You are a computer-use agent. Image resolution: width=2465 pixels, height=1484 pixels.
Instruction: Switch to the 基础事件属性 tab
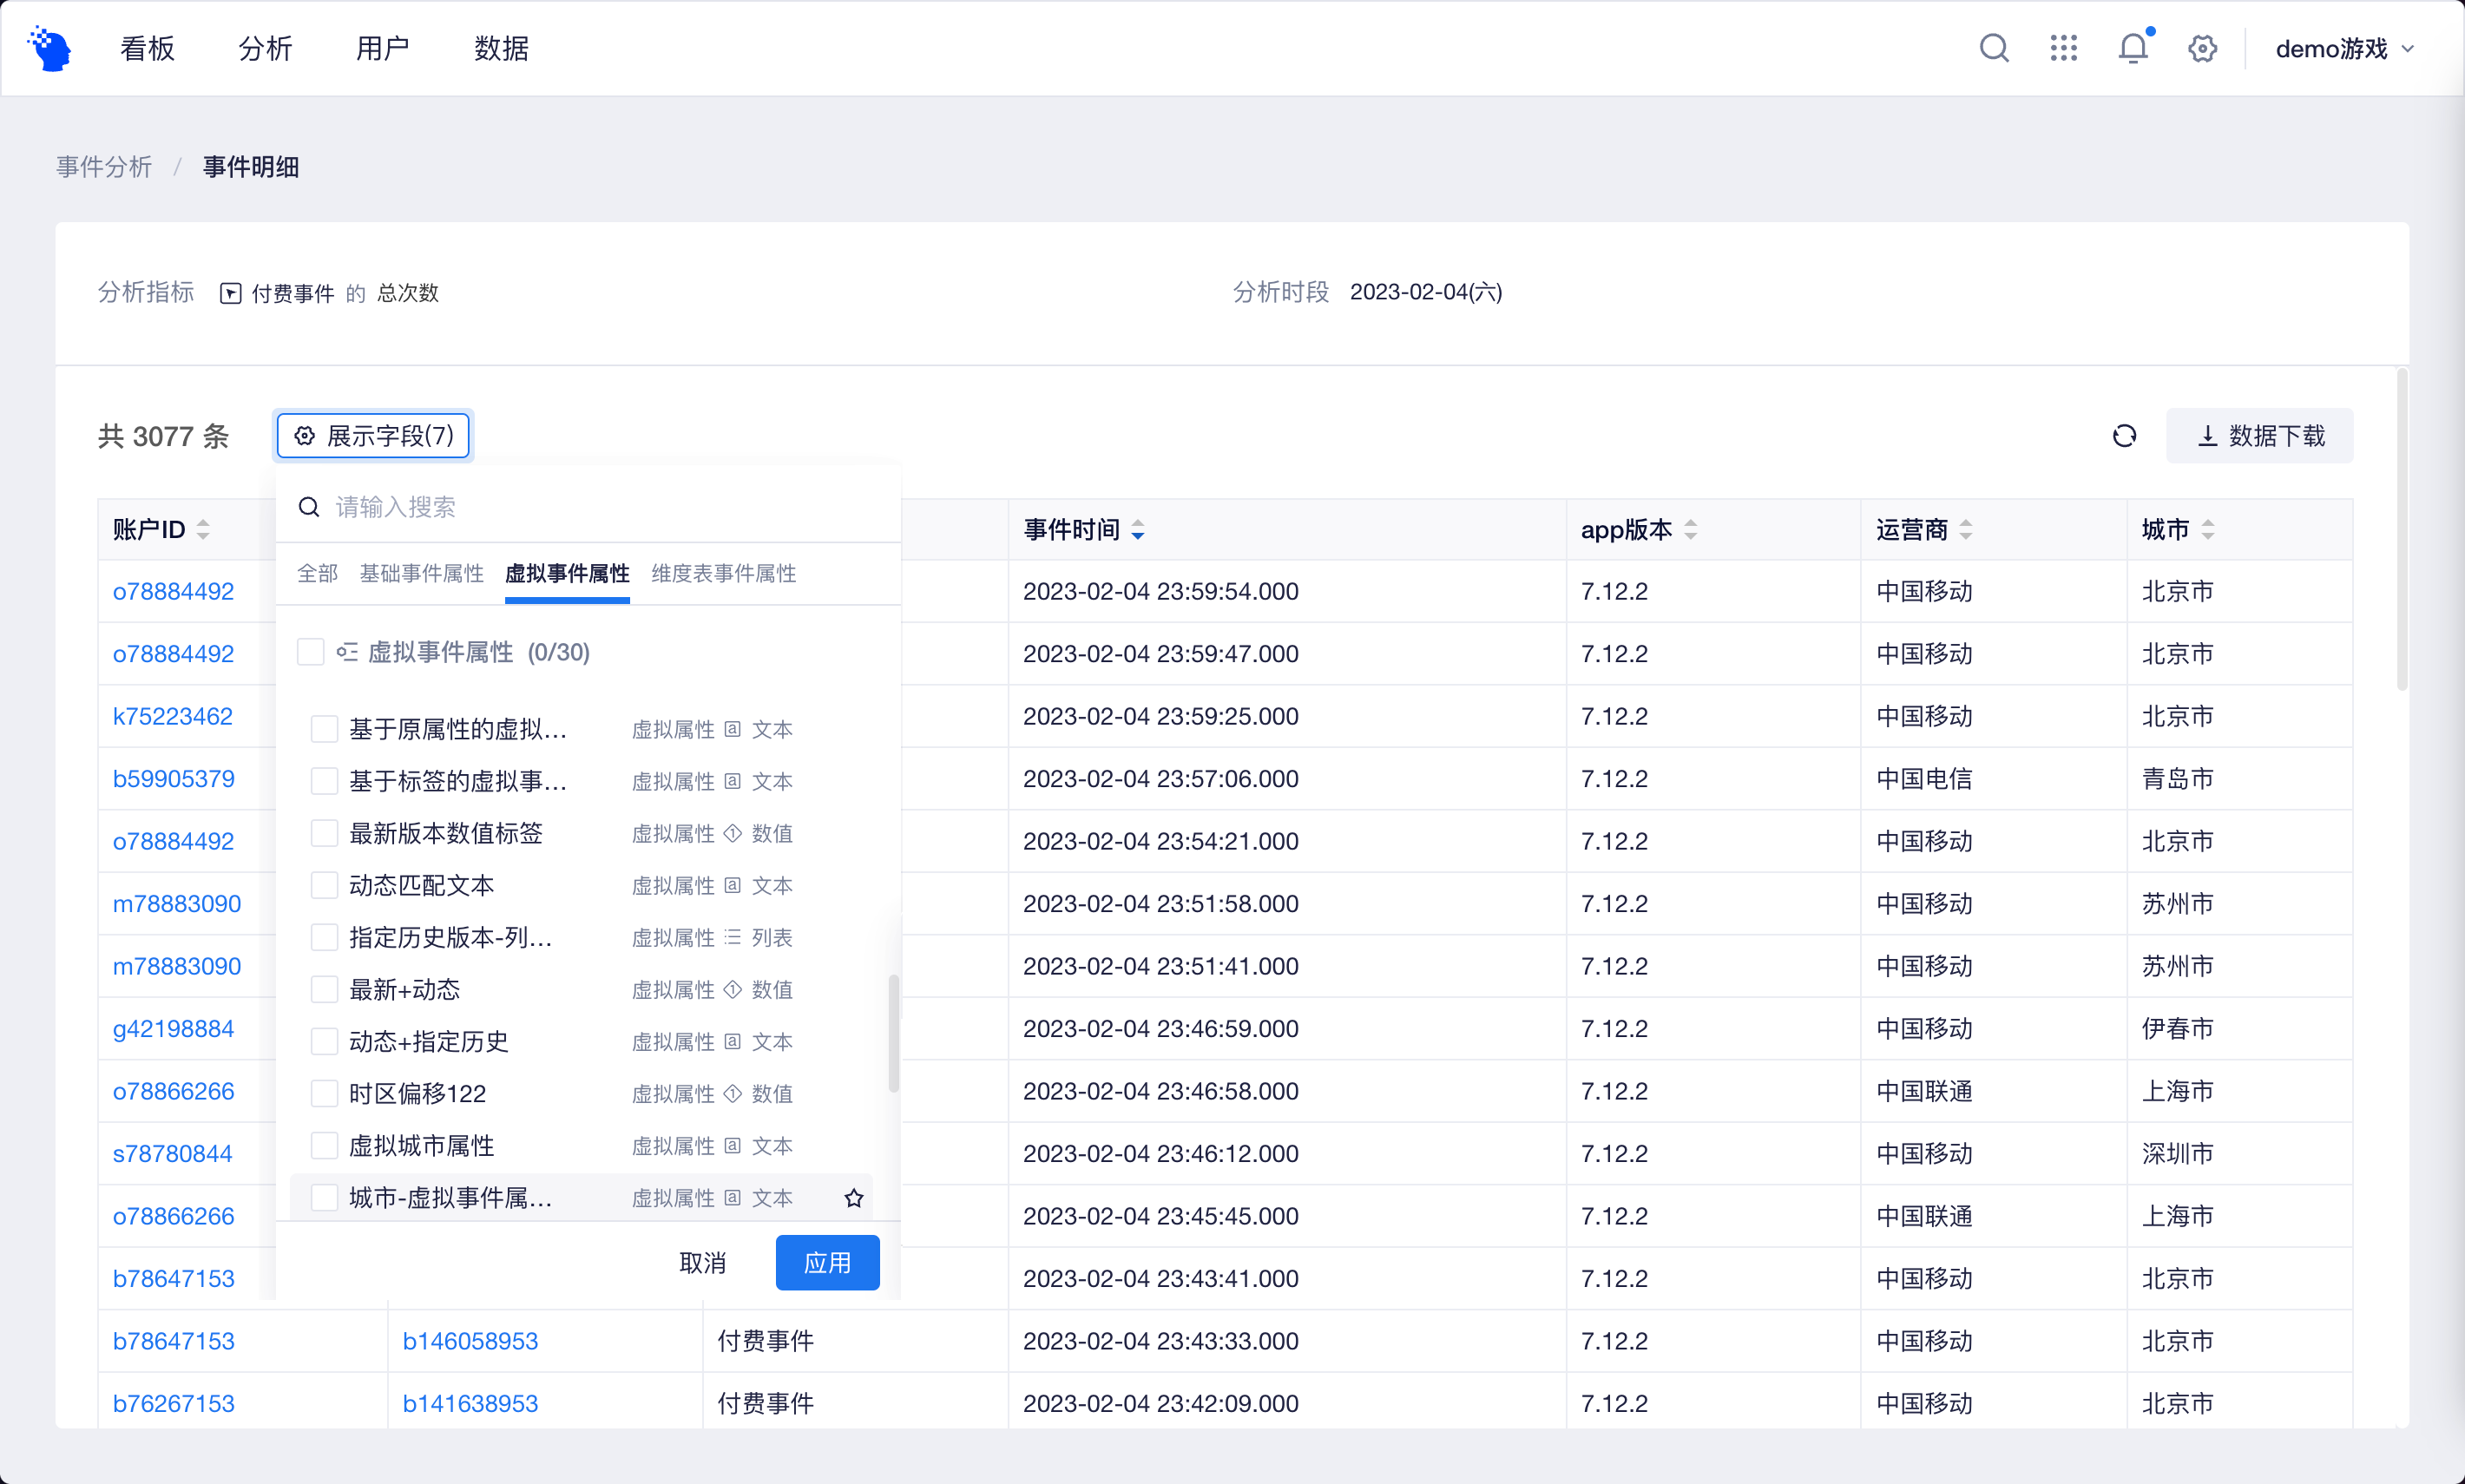(x=421, y=573)
